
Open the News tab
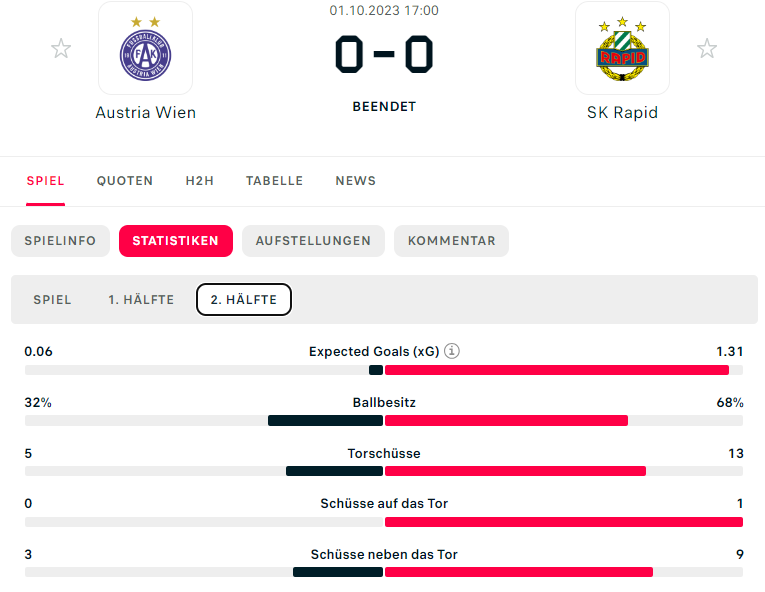(356, 181)
